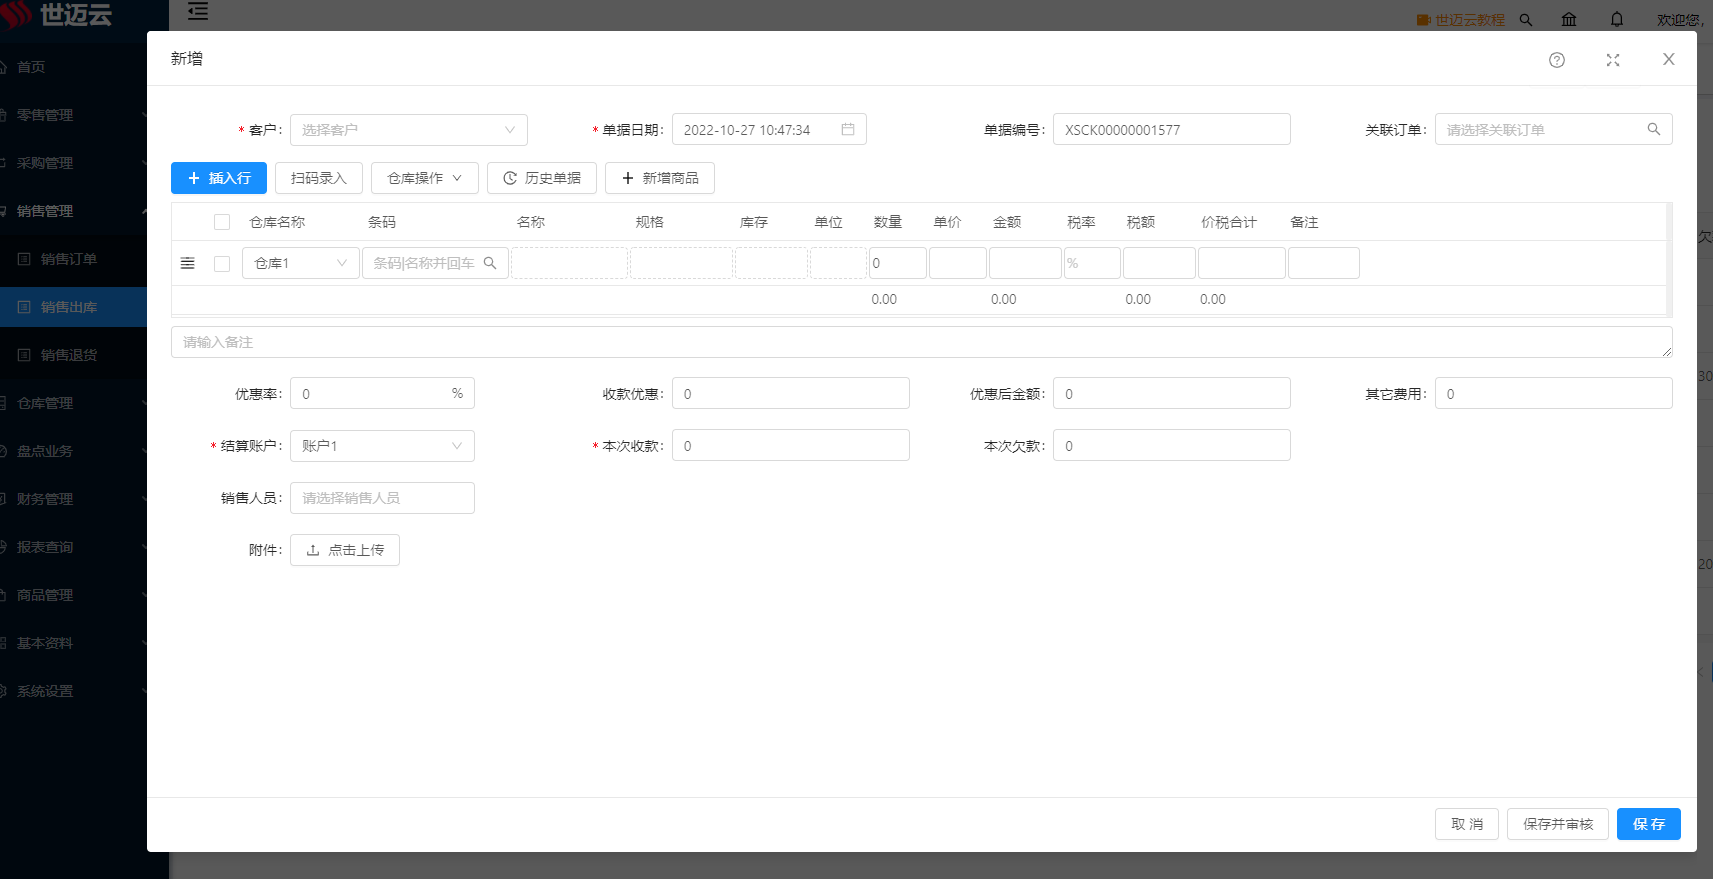The image size is (1713, 879).
Task: Click the search icon in the top header
Action: click(x=1526, y=20)
